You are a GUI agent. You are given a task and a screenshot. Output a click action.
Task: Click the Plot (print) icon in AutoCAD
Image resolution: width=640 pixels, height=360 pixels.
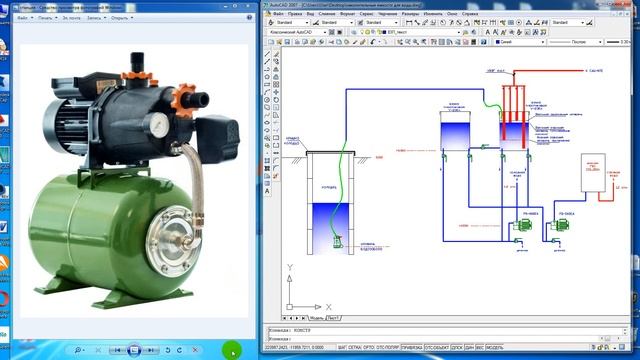(x=297, y=42)
